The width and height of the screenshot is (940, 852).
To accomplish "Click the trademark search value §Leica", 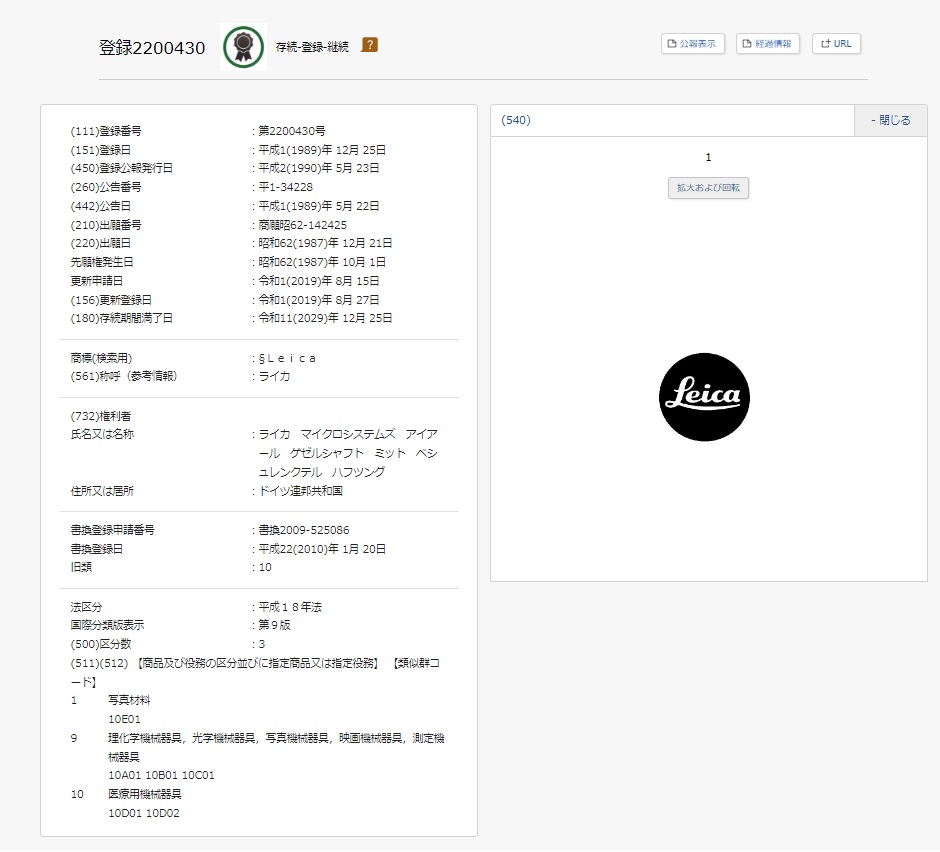I will [x=287, y=359].
